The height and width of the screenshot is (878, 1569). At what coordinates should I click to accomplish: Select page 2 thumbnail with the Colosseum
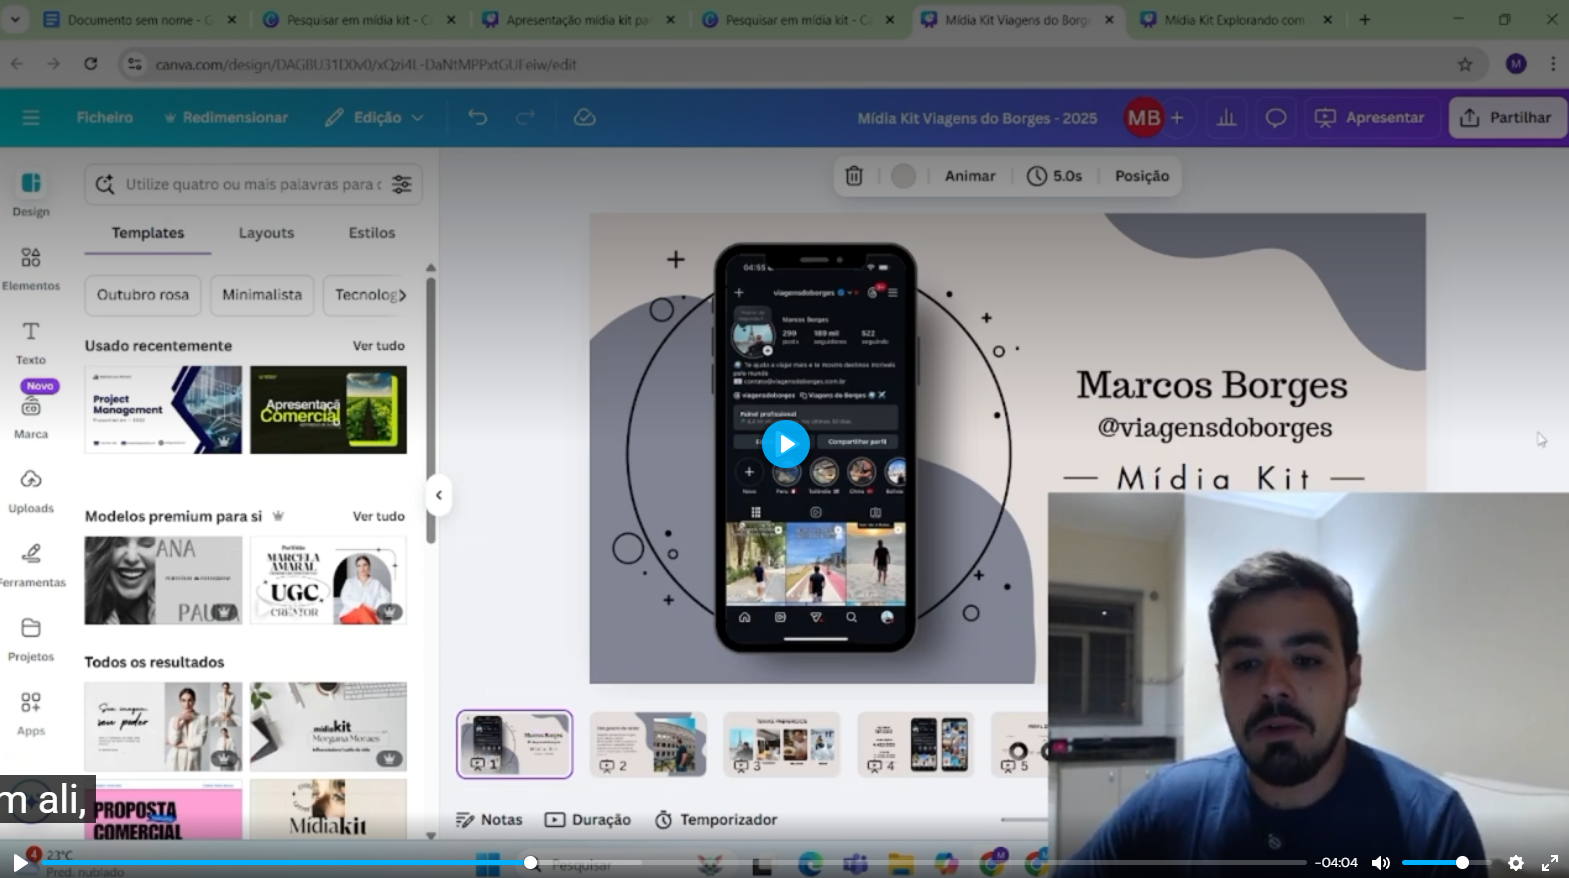click(x=648, y=744)
